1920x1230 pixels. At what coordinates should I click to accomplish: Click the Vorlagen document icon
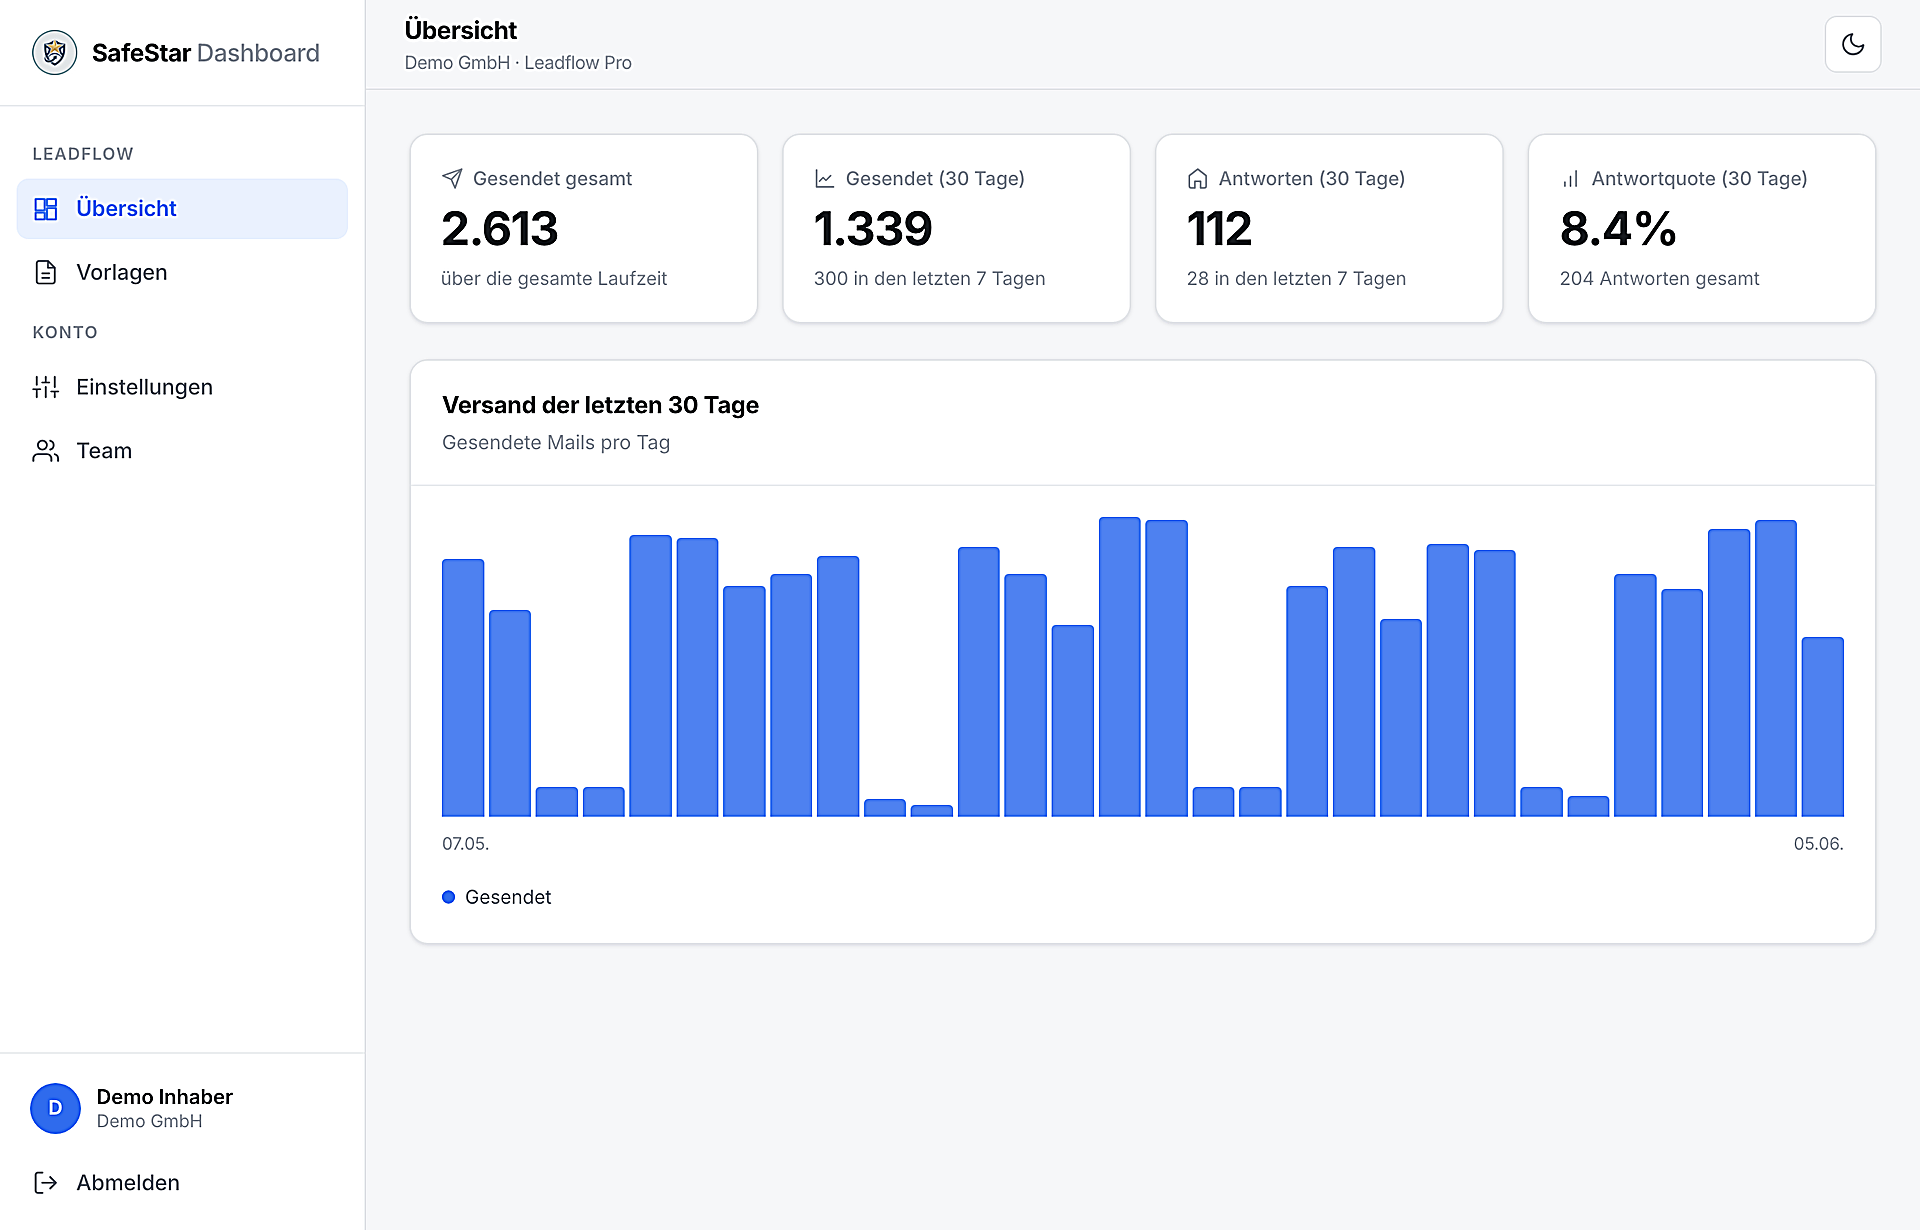[x=46, y=272]
